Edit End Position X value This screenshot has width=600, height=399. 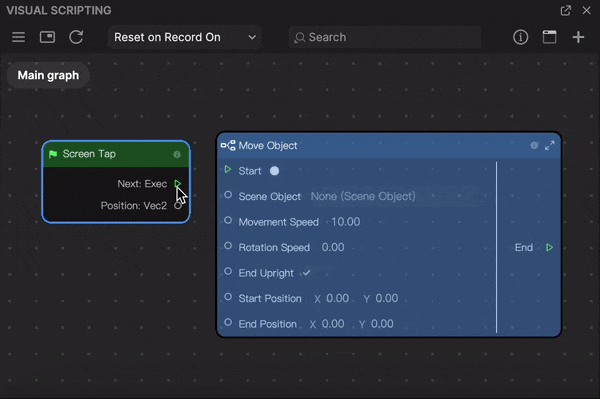333,324
